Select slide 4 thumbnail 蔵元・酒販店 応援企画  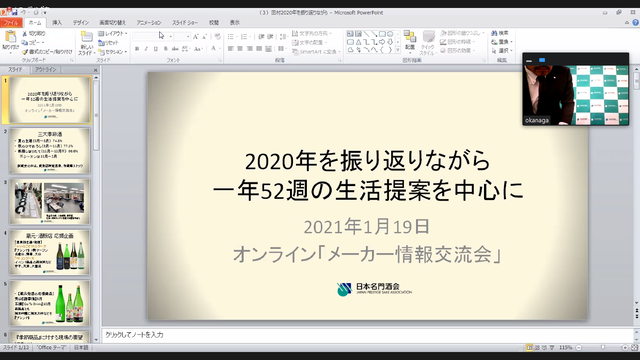pyautogui.click(x=50, y=252)
